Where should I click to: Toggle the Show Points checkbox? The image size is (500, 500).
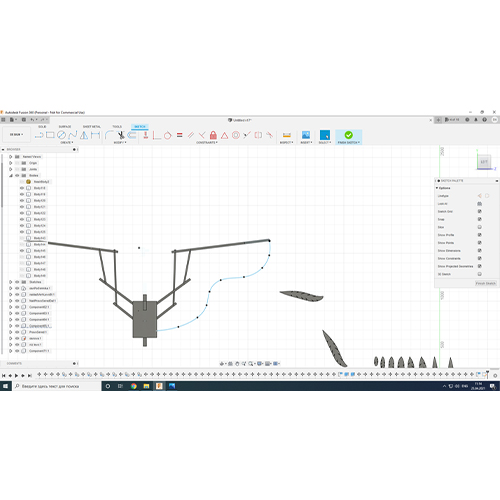click(480, 243)
